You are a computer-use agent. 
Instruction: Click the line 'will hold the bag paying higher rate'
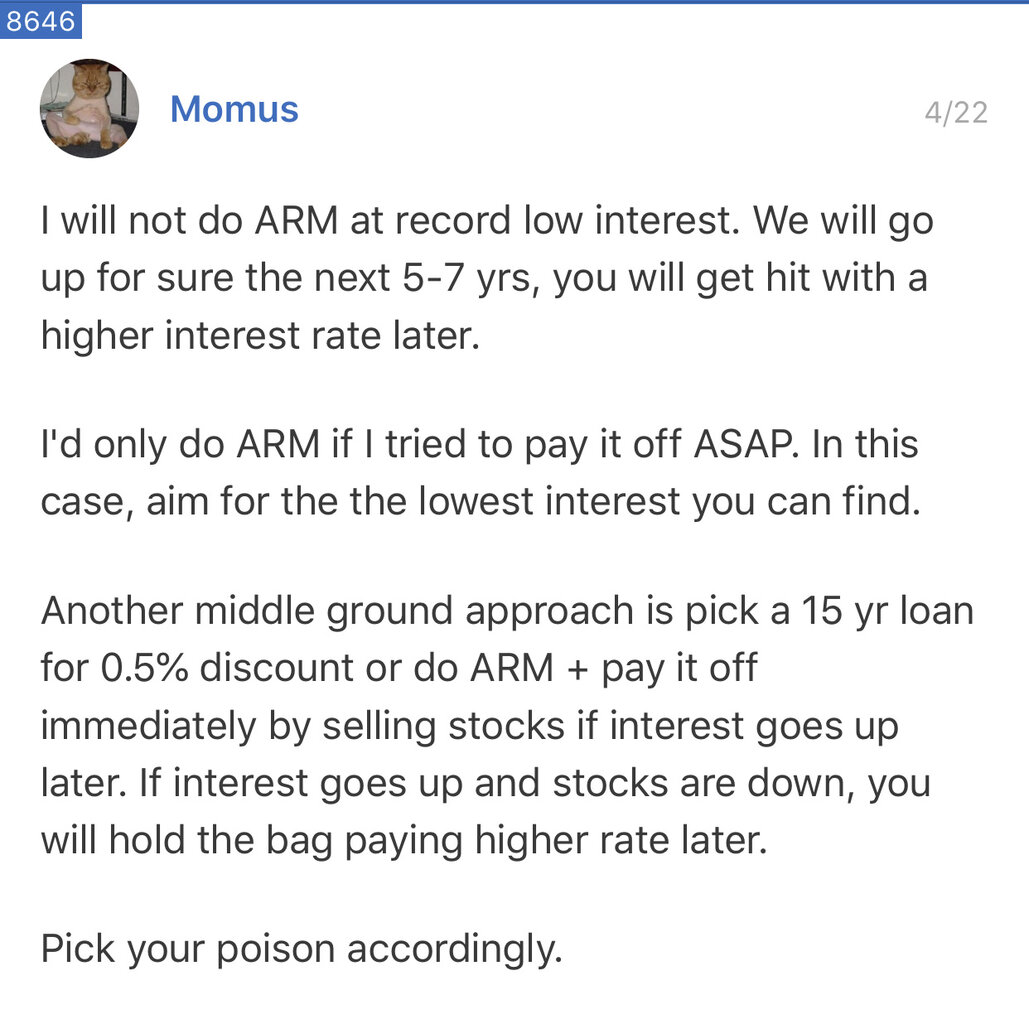tap(404, 840)
